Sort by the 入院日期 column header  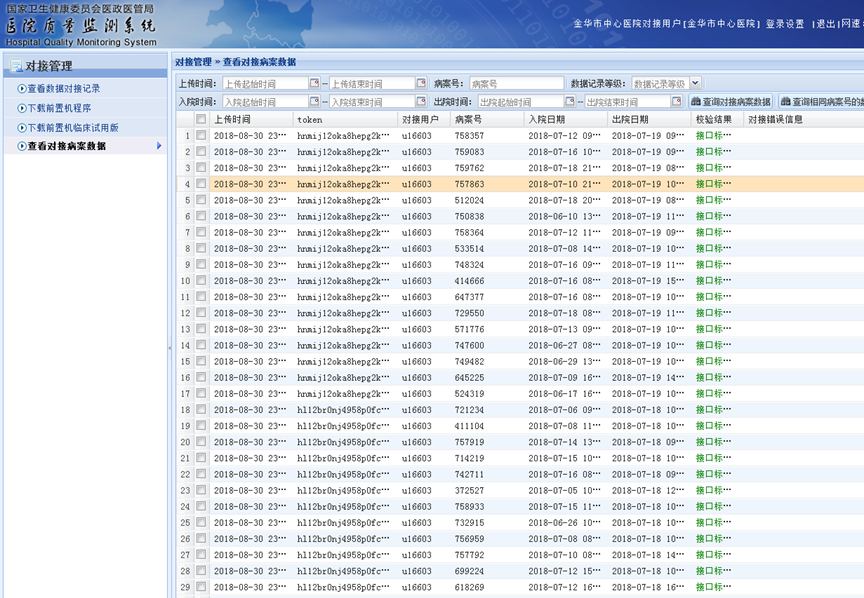pos(565,119)
